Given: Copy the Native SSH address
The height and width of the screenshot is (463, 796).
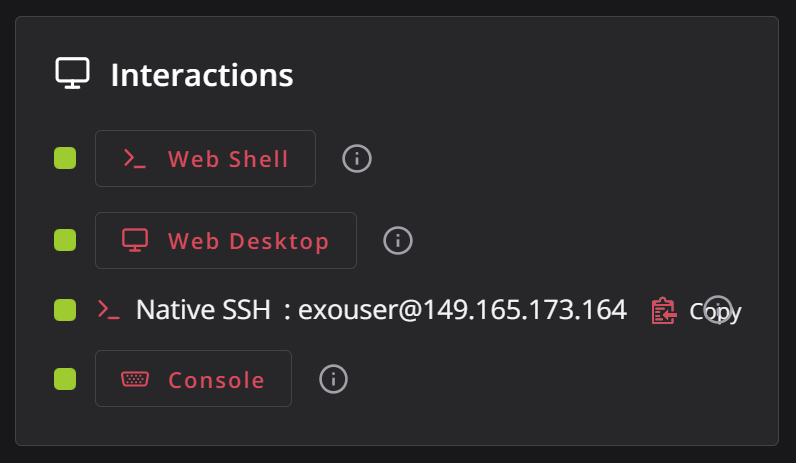Looking at the screenshot, I should [x=696, y=311].
